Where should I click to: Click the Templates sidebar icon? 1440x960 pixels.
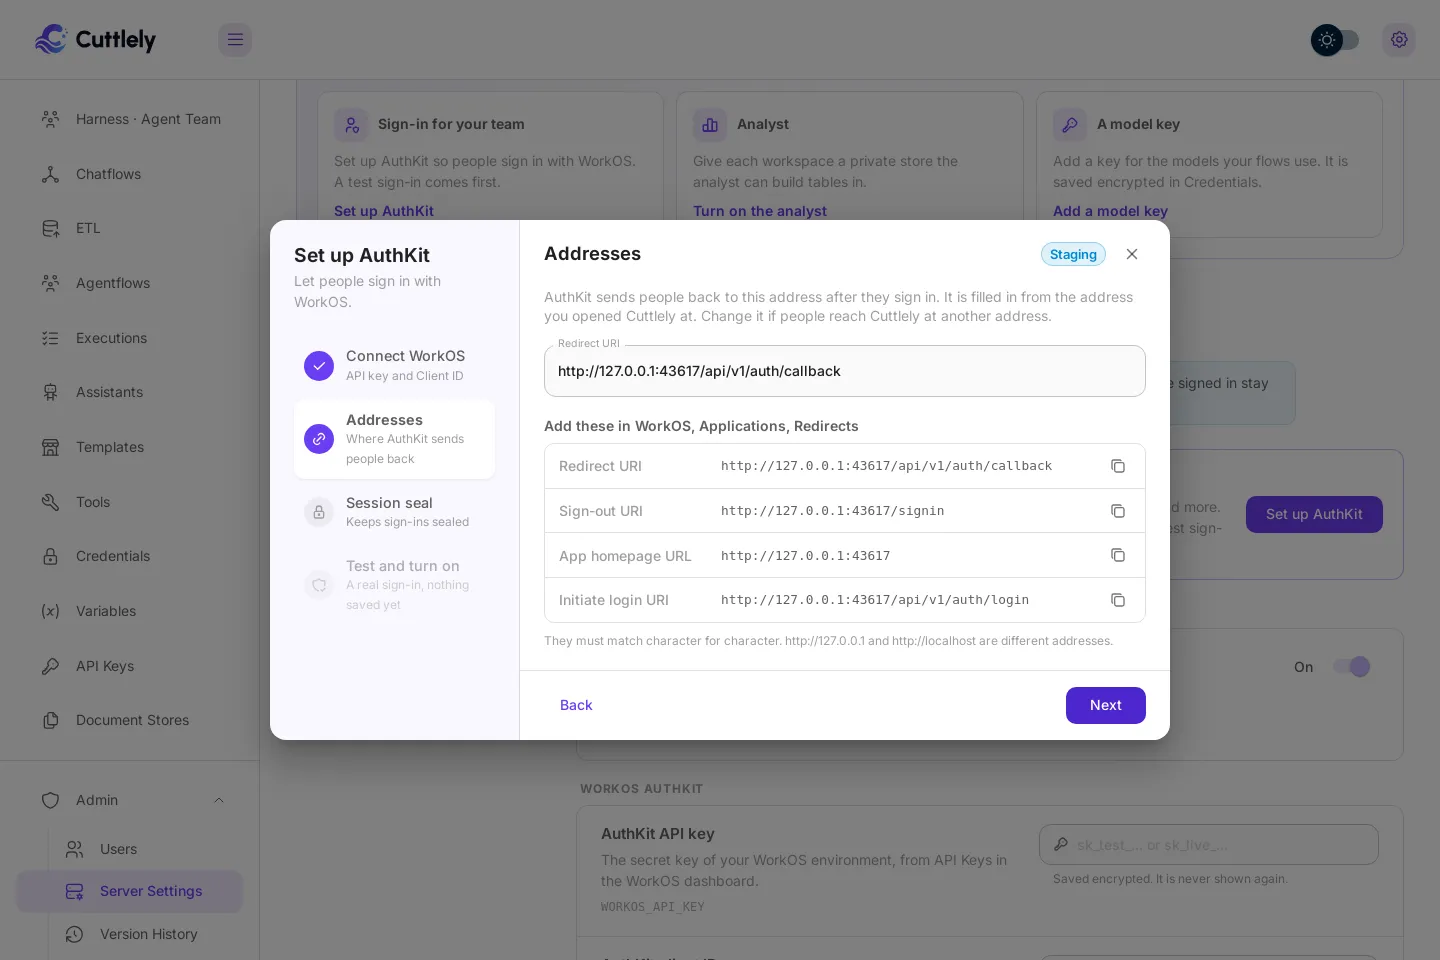coord(50,447)
